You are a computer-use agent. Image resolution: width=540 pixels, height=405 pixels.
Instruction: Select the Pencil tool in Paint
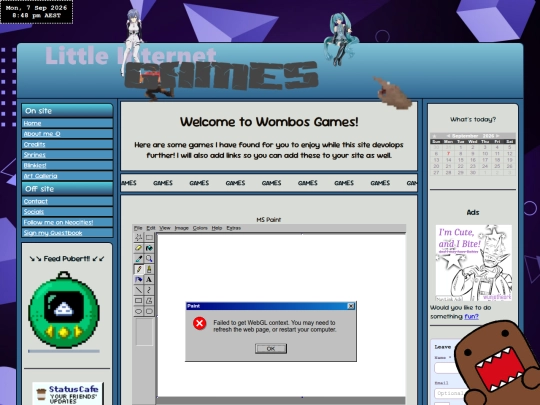(138, 269)
